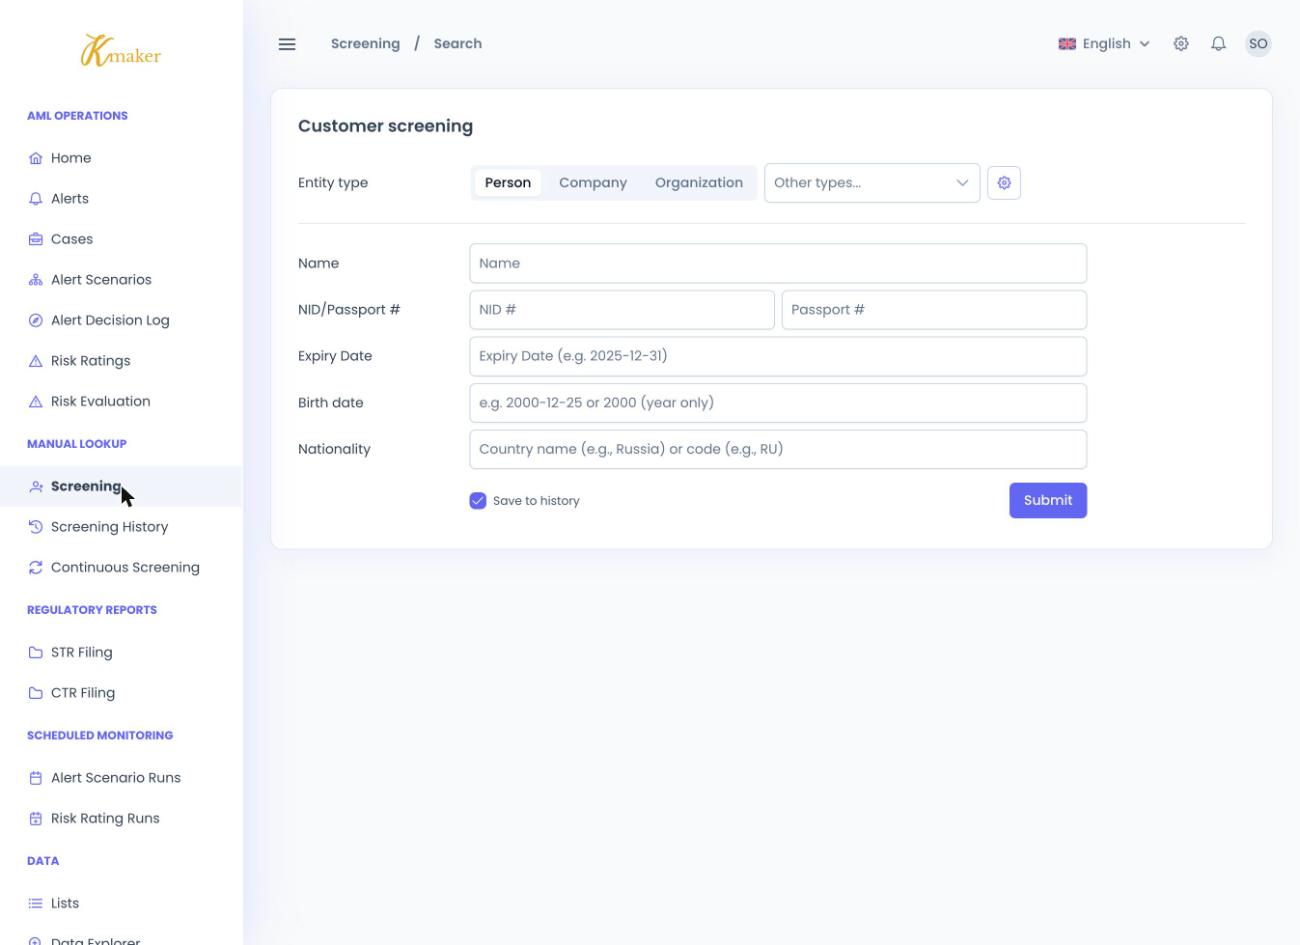Open the SO user avatar menu
The width and height of the screenshot is (1300, 945).
1258,44
